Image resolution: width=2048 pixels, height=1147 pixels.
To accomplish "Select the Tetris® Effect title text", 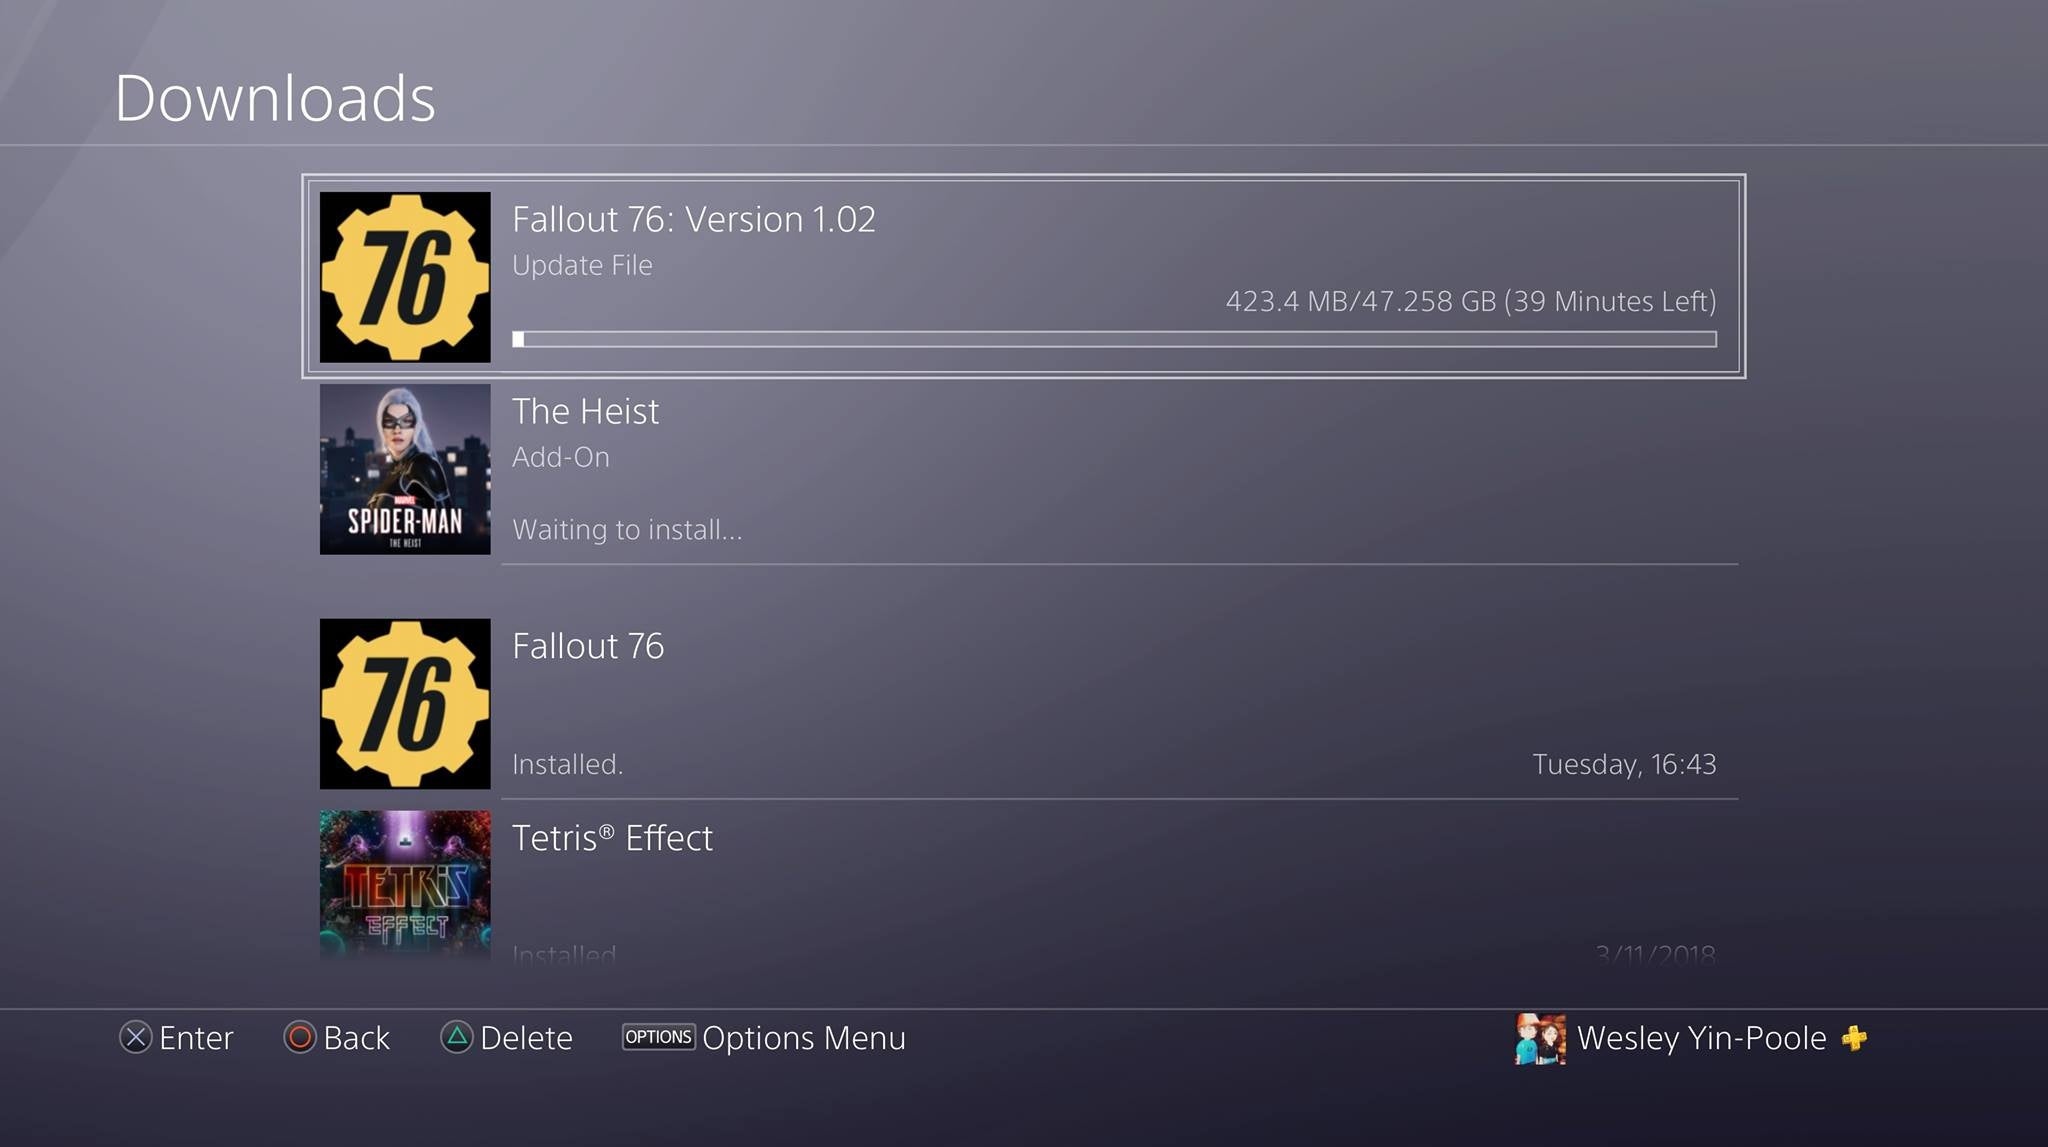I will (612, 838).
